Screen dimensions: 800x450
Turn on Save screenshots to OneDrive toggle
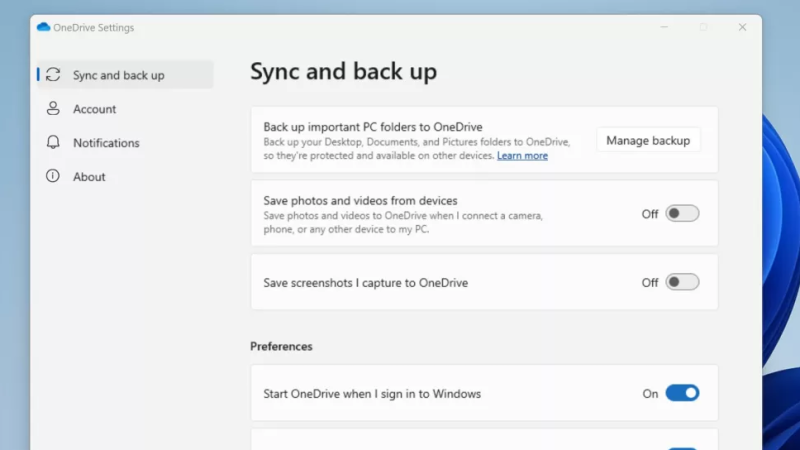pos(682,282)
